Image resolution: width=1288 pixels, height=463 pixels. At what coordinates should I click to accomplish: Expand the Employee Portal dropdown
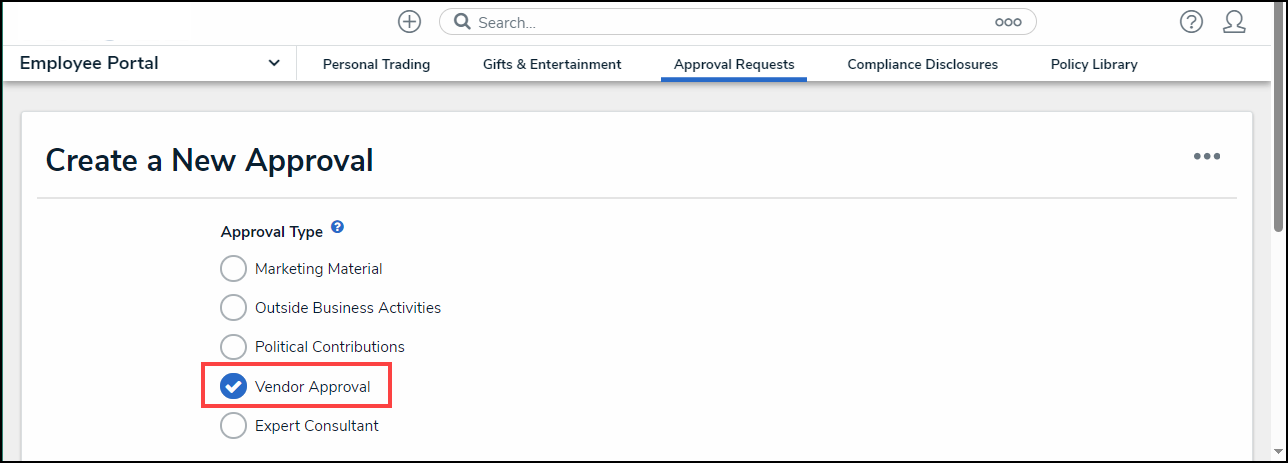click(274, 64)
